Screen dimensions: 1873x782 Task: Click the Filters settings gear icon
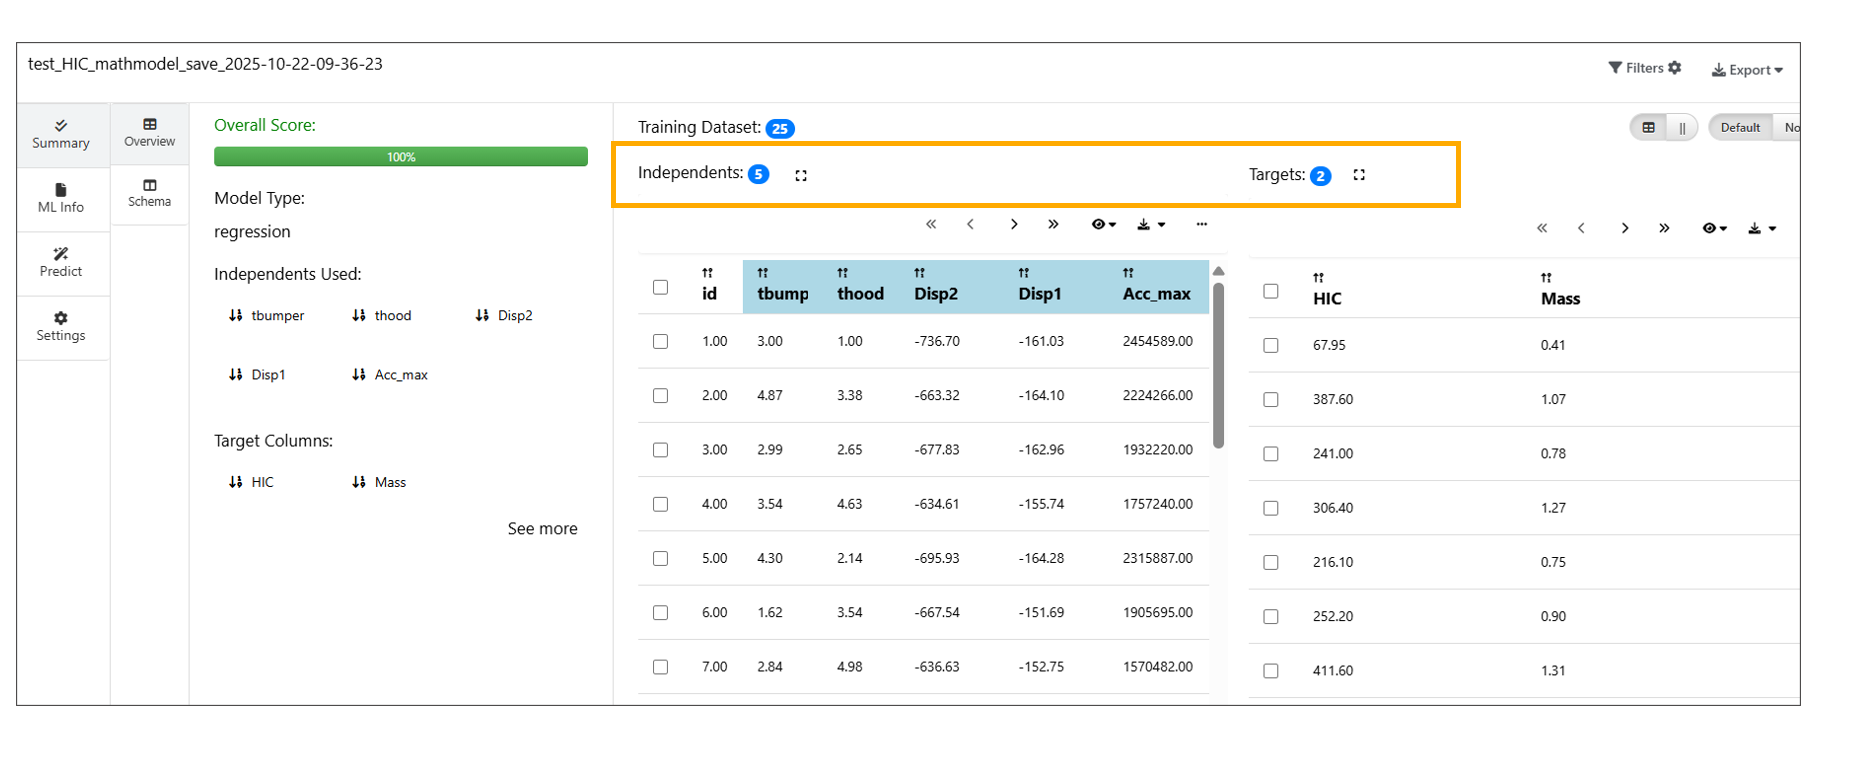[x=1675, y=68]
